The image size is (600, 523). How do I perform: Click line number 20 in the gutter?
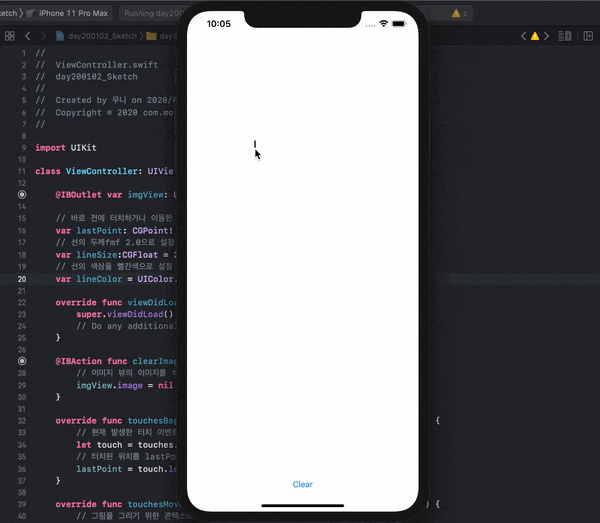click(22, 279)
